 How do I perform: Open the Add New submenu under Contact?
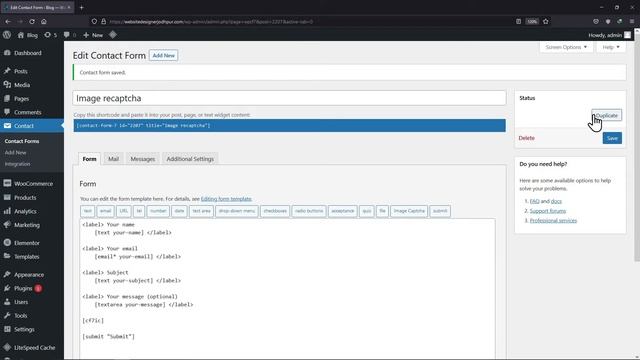16,153
